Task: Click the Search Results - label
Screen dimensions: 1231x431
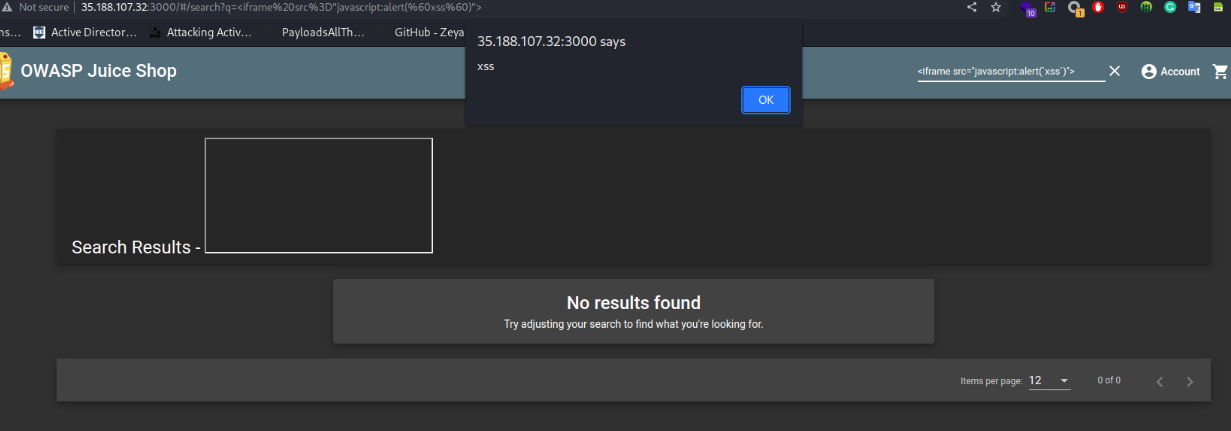Action: [x=136, y=247]
